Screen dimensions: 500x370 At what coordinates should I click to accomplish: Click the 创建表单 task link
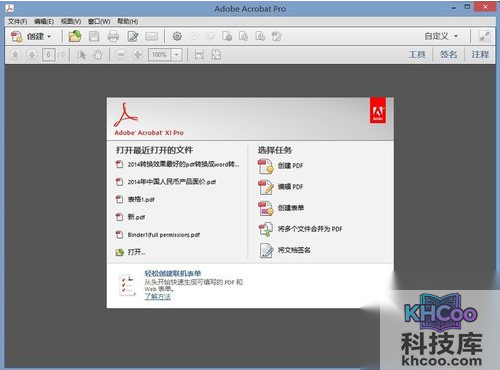pos(291,208)
